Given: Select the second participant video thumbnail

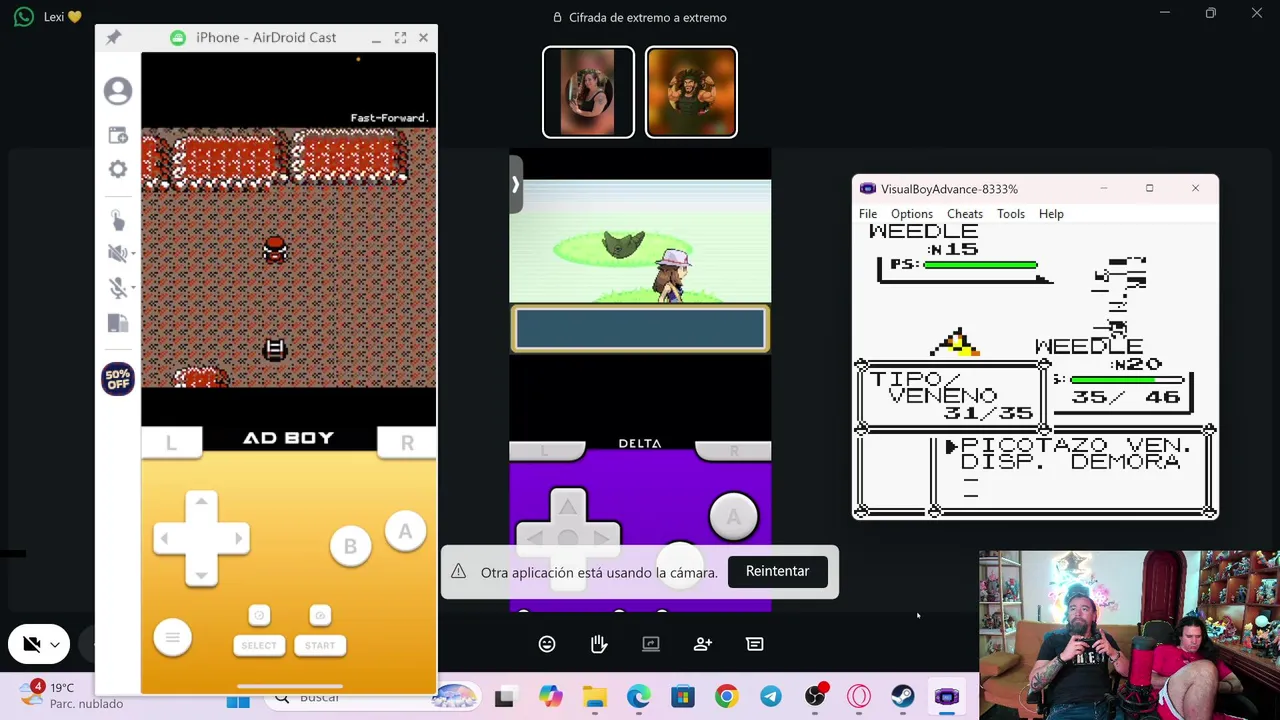Looking at the screenshot, I should 691,92.
